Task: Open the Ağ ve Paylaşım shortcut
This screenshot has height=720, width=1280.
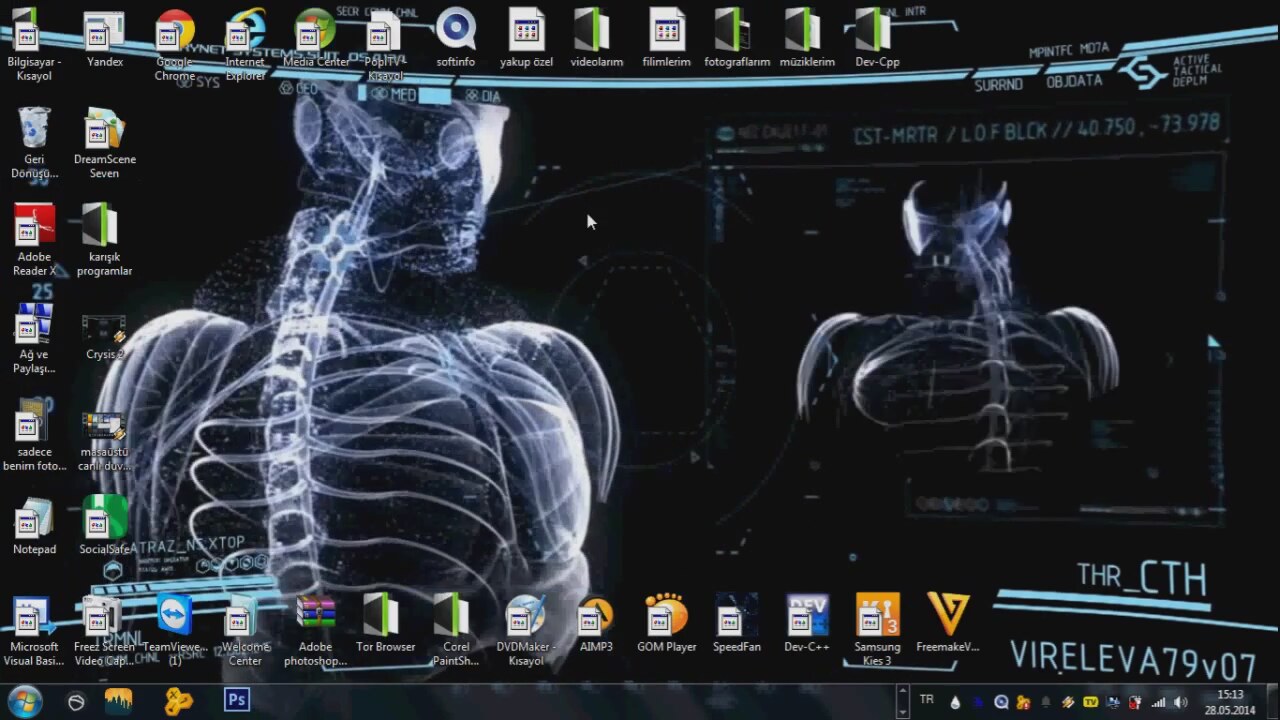Action: [x=34, y=339]
